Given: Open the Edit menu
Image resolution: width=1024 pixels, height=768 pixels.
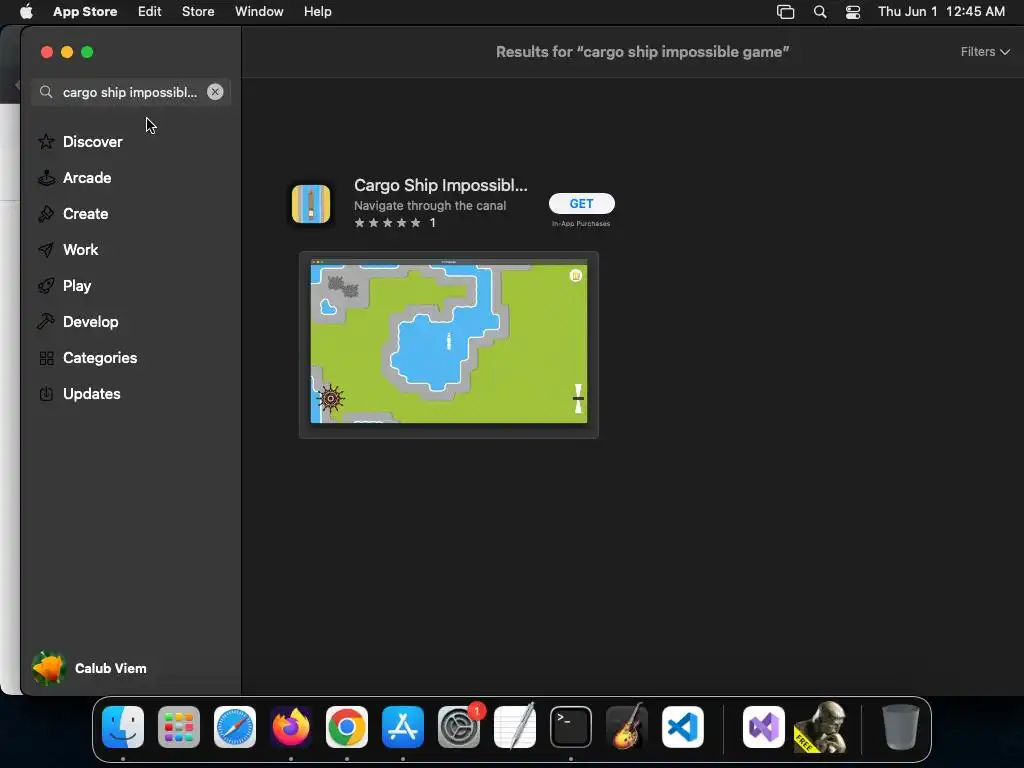Looking at the screenshot, I should point(149,11).
